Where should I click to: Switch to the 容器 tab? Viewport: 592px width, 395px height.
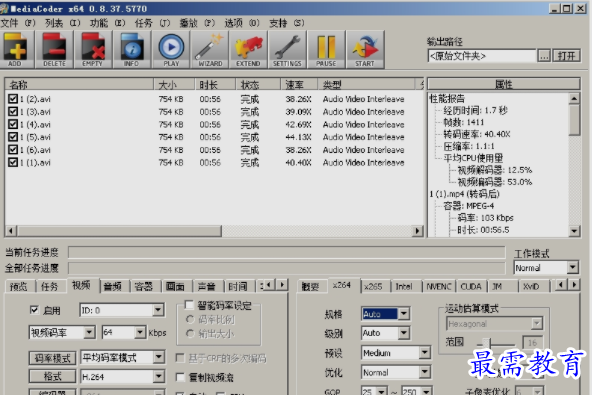144,287
